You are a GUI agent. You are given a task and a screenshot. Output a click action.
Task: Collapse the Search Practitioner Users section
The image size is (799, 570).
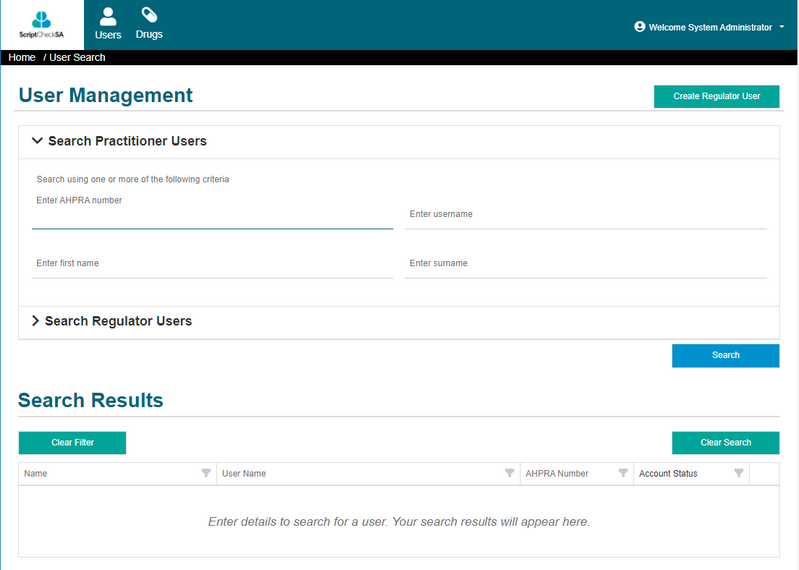point(38,141)
